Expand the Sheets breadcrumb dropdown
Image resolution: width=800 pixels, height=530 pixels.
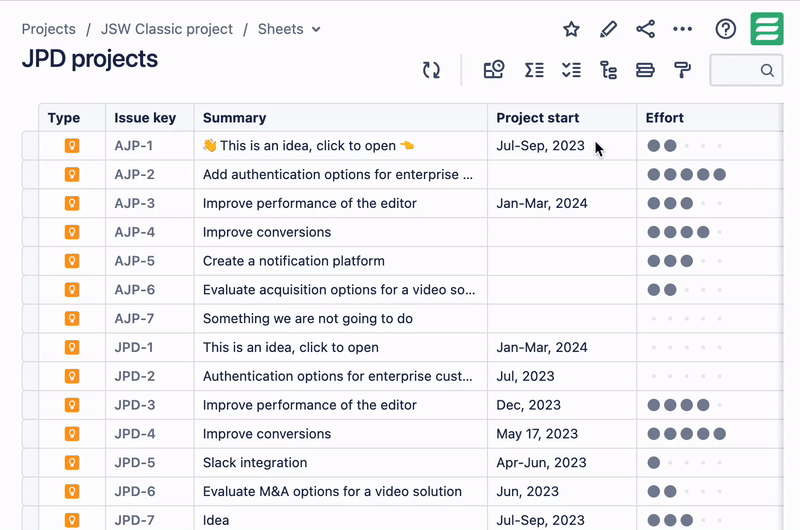(x=316, y=30)
